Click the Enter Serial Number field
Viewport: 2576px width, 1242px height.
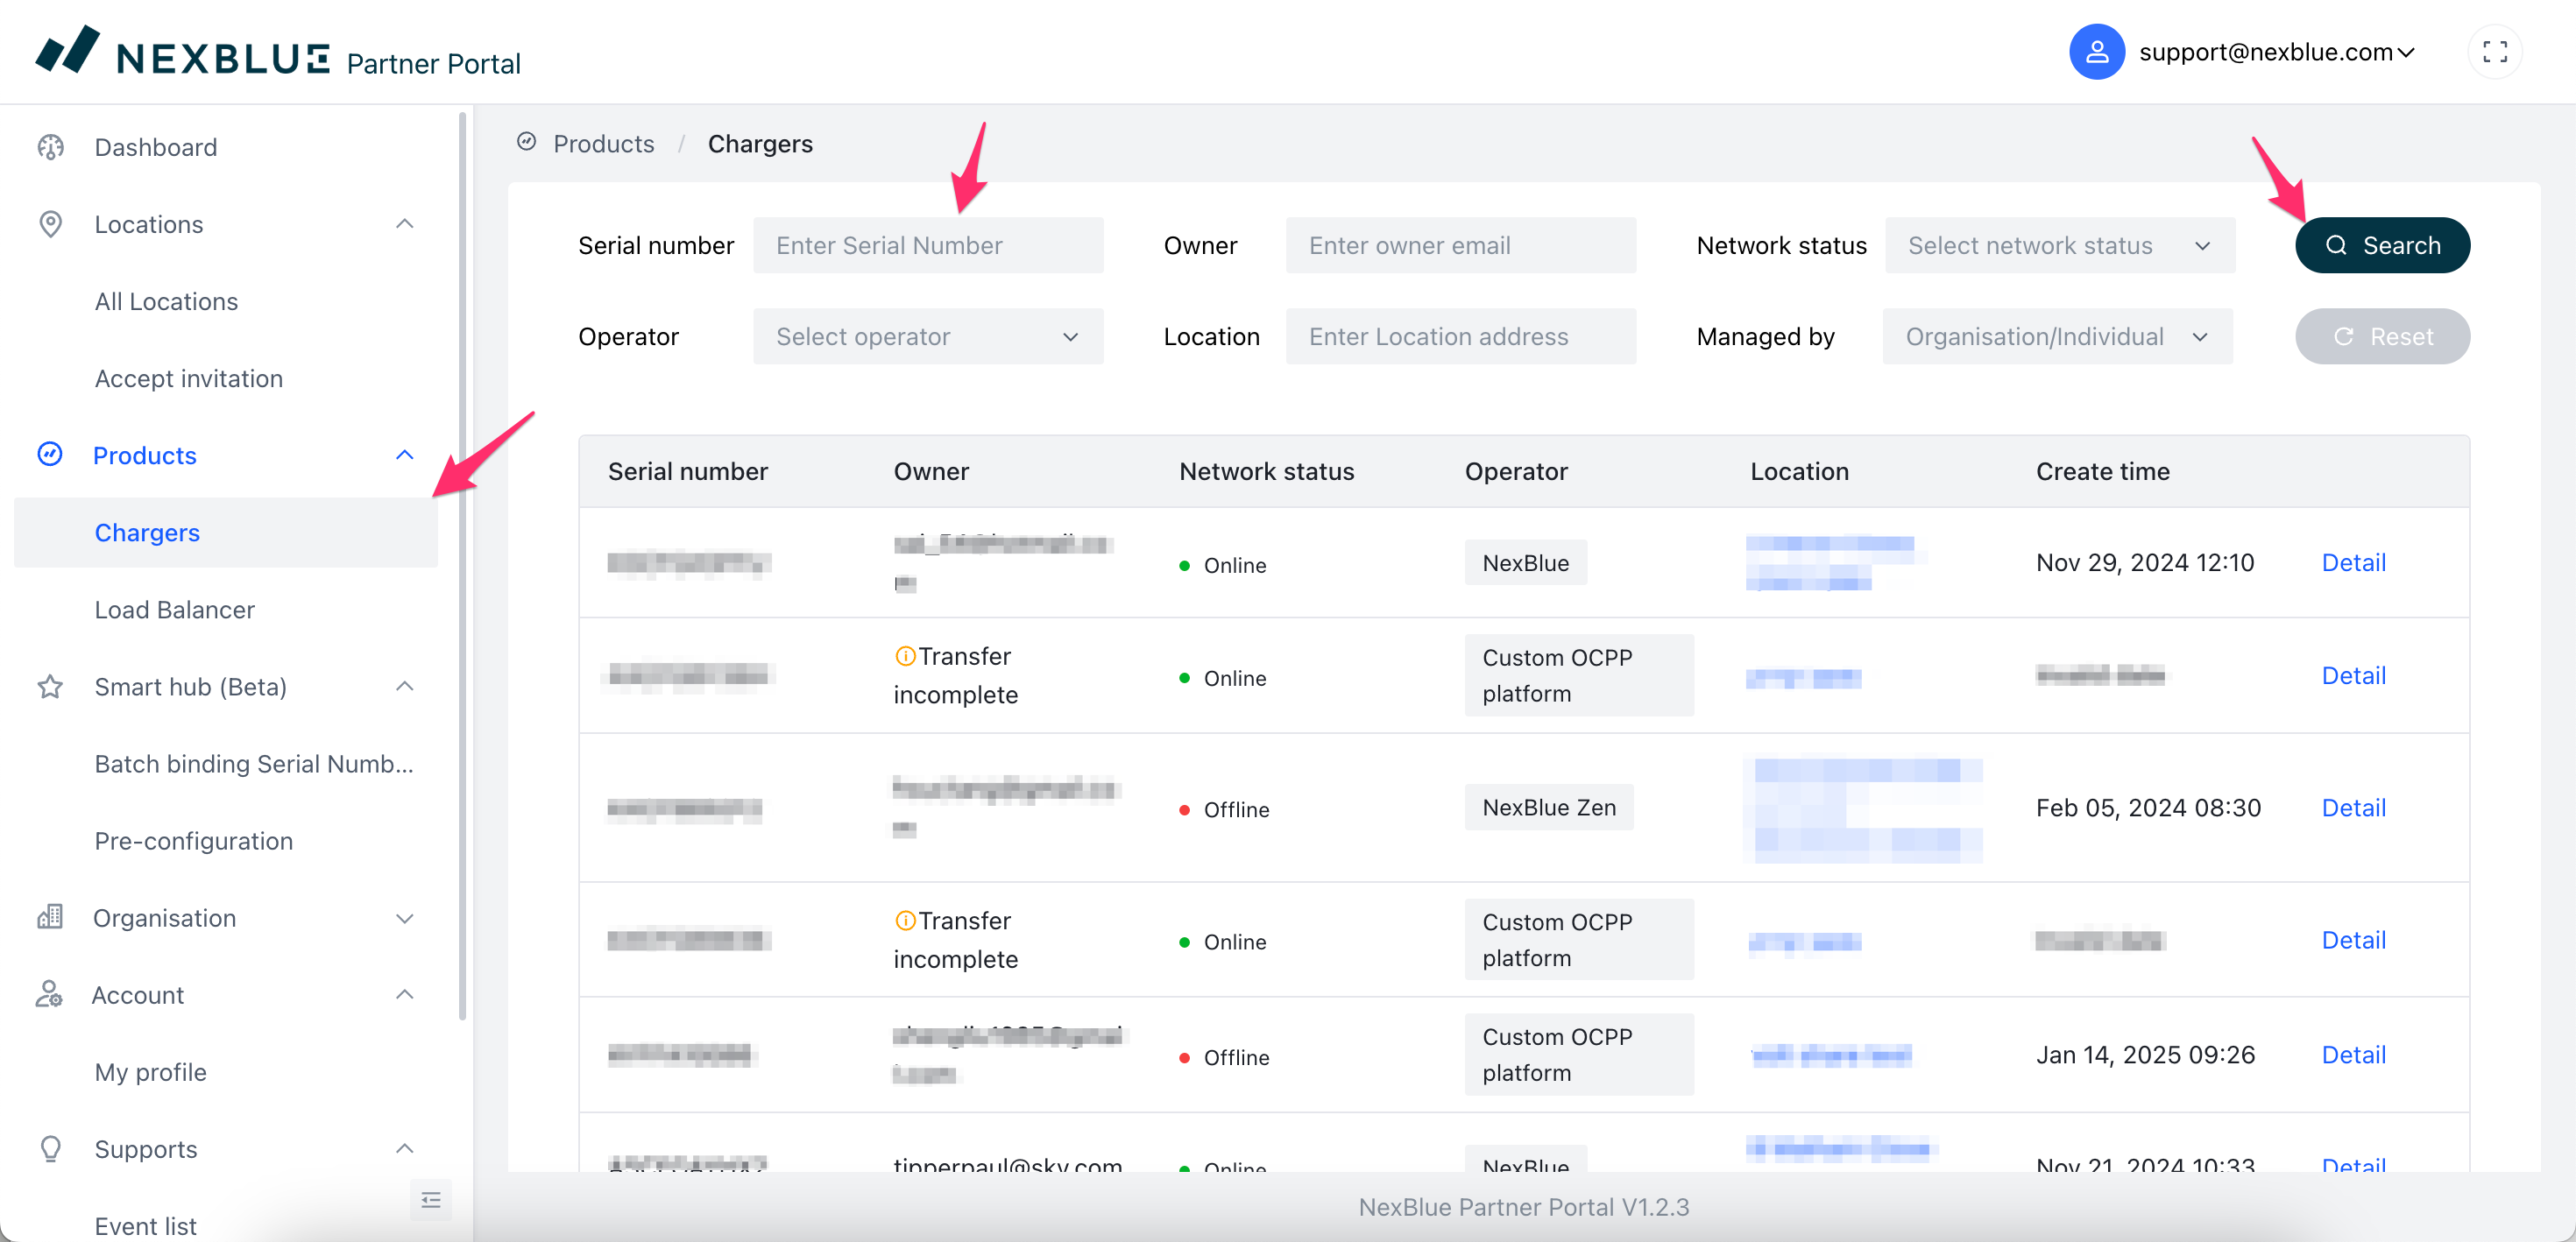[x=927, y=245]
